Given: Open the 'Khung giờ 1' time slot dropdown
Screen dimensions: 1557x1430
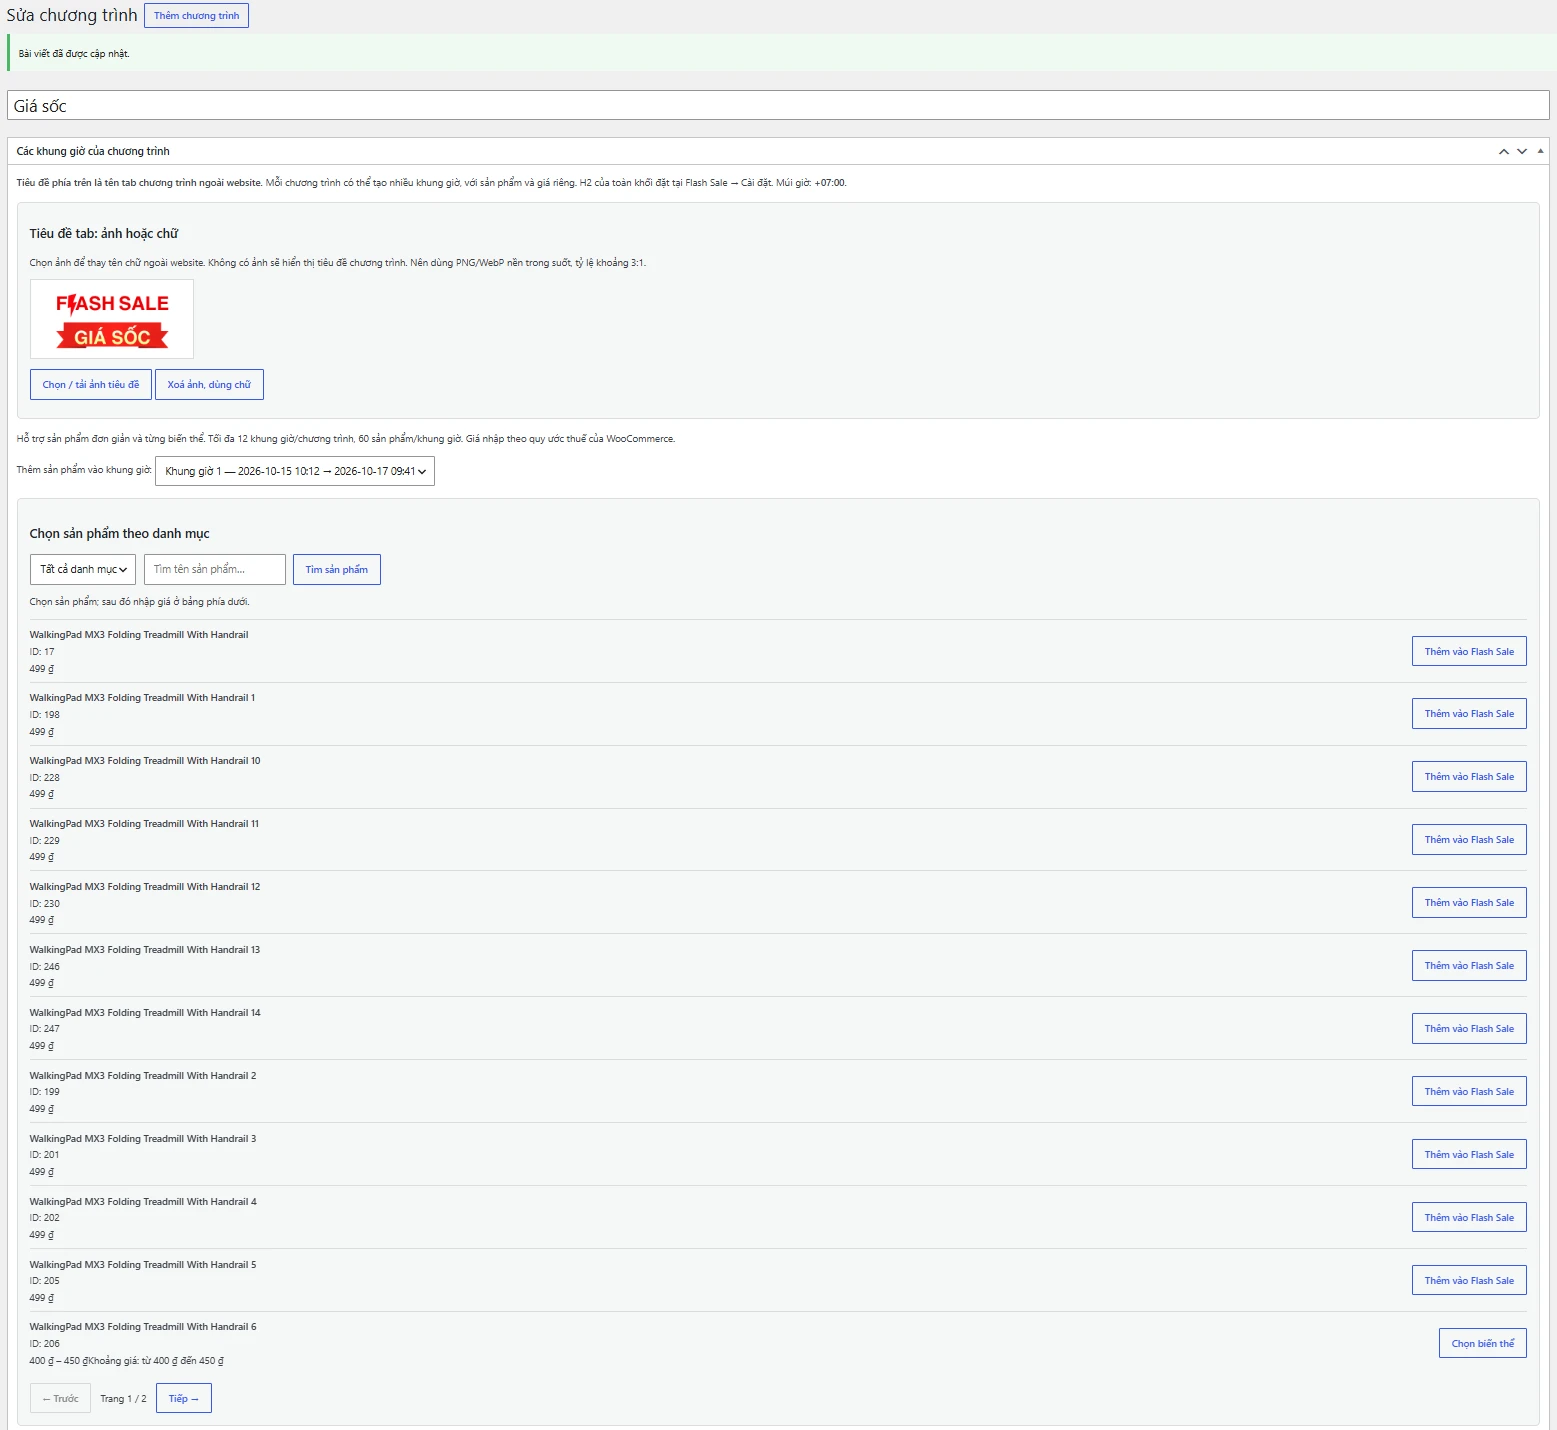Looking at the screenshot, I should point(295,471).
